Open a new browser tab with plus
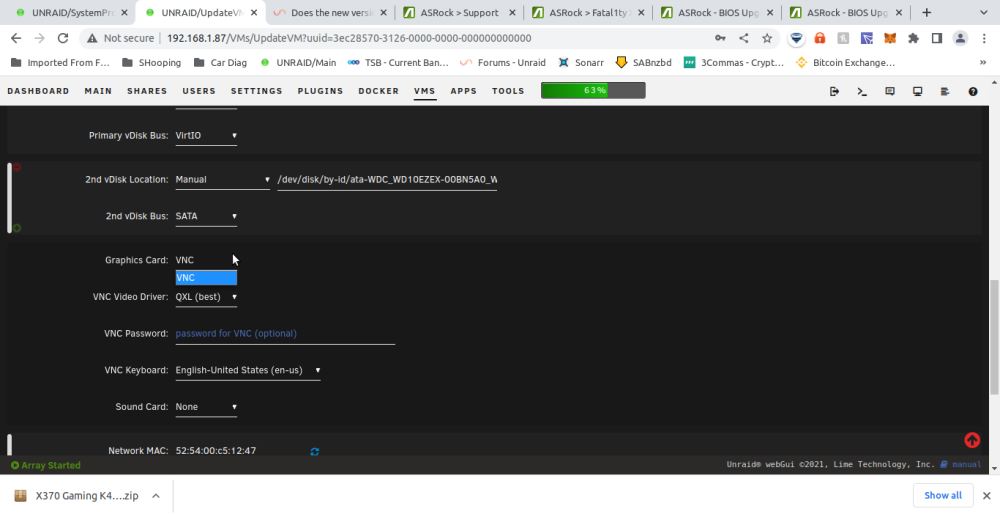 point(927,13)
